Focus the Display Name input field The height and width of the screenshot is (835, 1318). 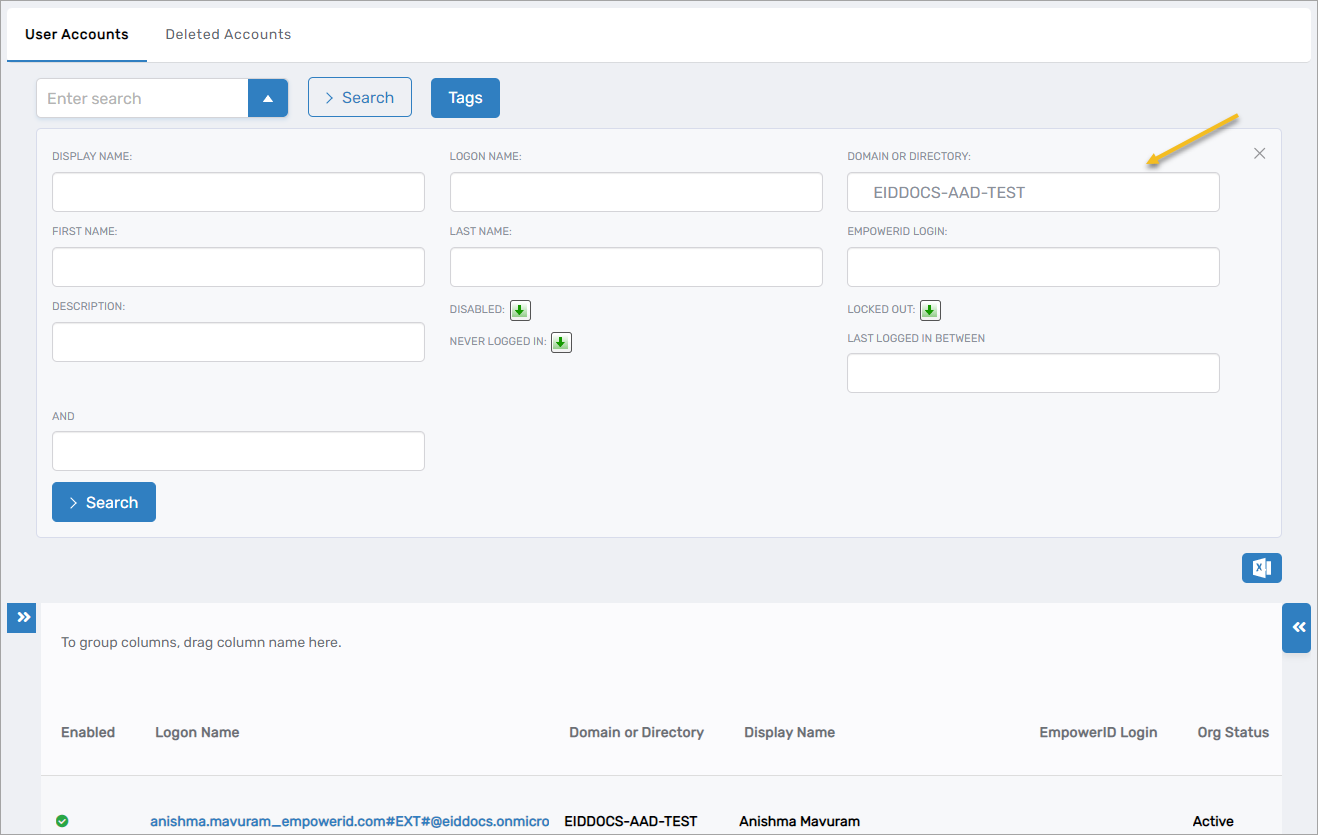238,192
